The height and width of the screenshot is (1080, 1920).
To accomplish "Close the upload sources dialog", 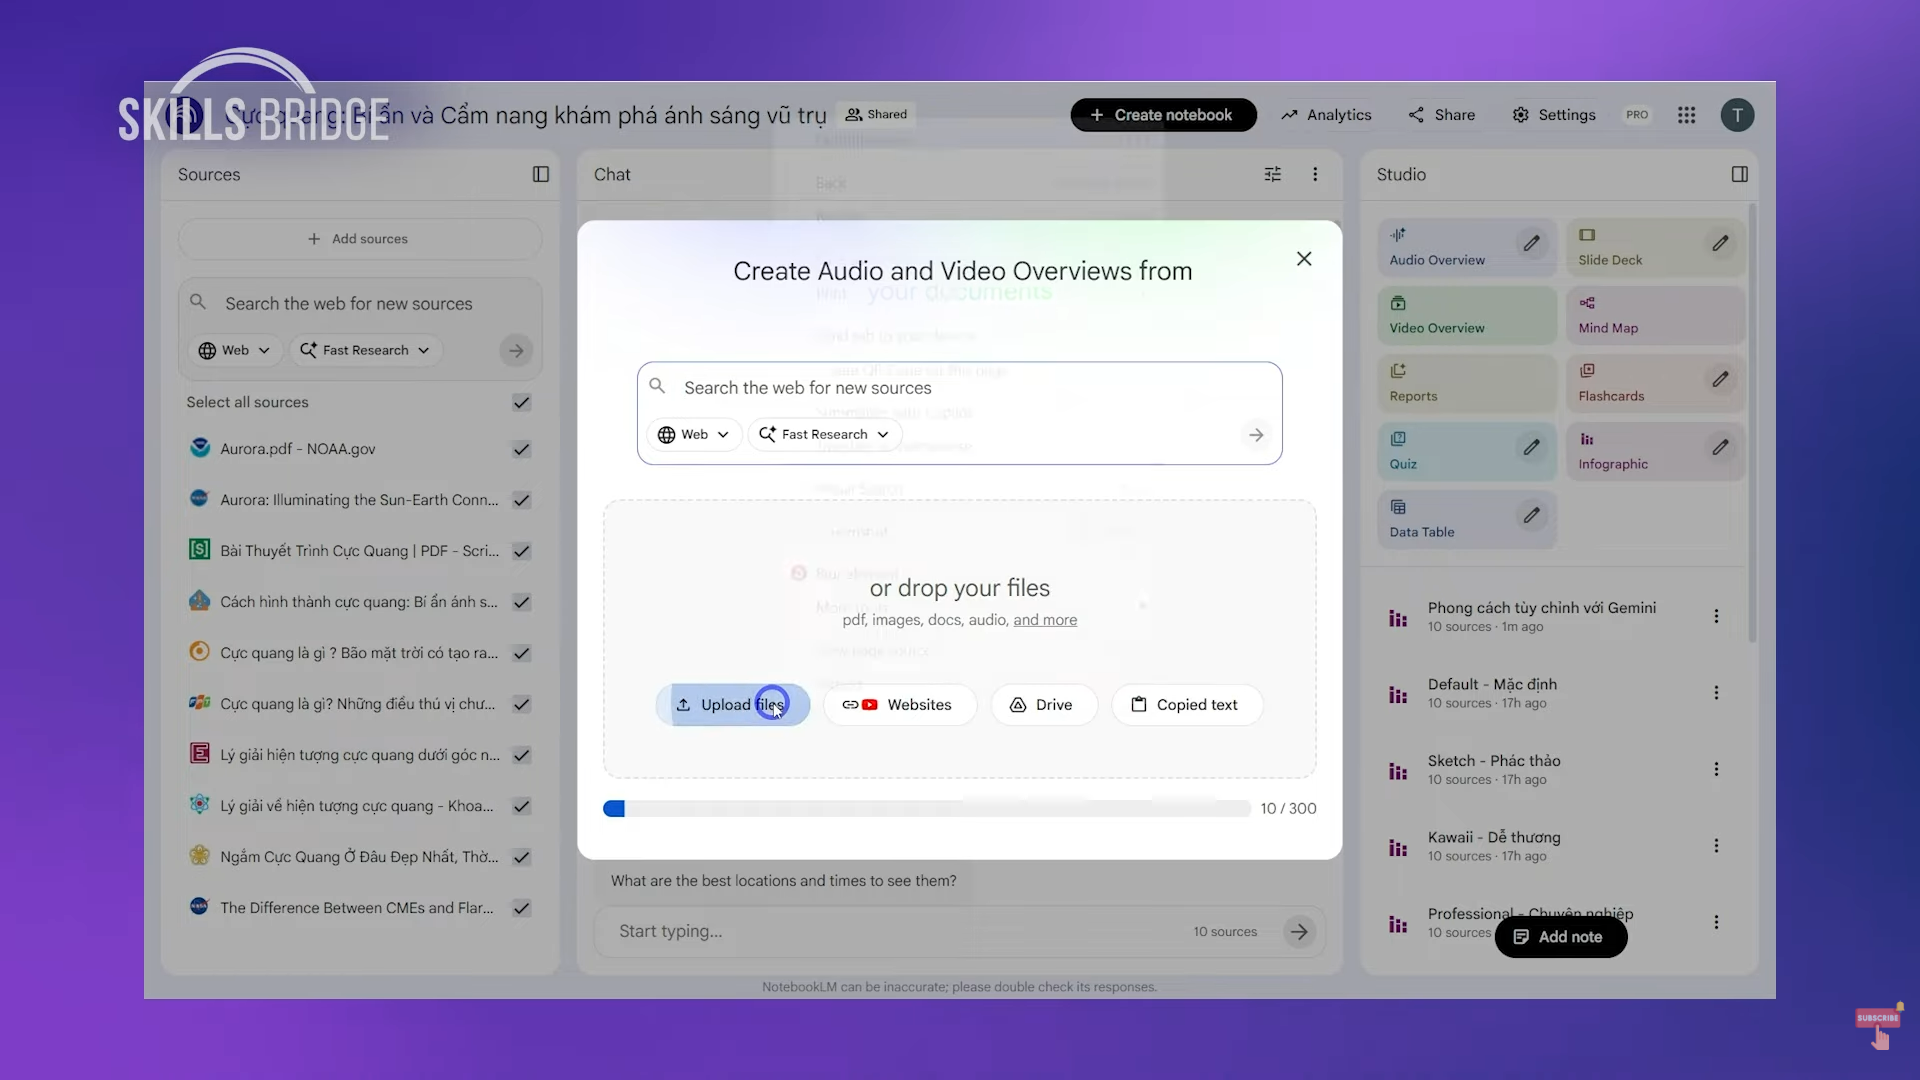I will click(x=1304, y=259).
